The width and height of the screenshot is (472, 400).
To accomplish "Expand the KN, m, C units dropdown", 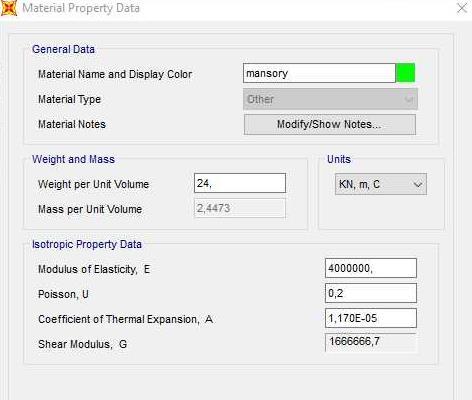I will (381, 184).
